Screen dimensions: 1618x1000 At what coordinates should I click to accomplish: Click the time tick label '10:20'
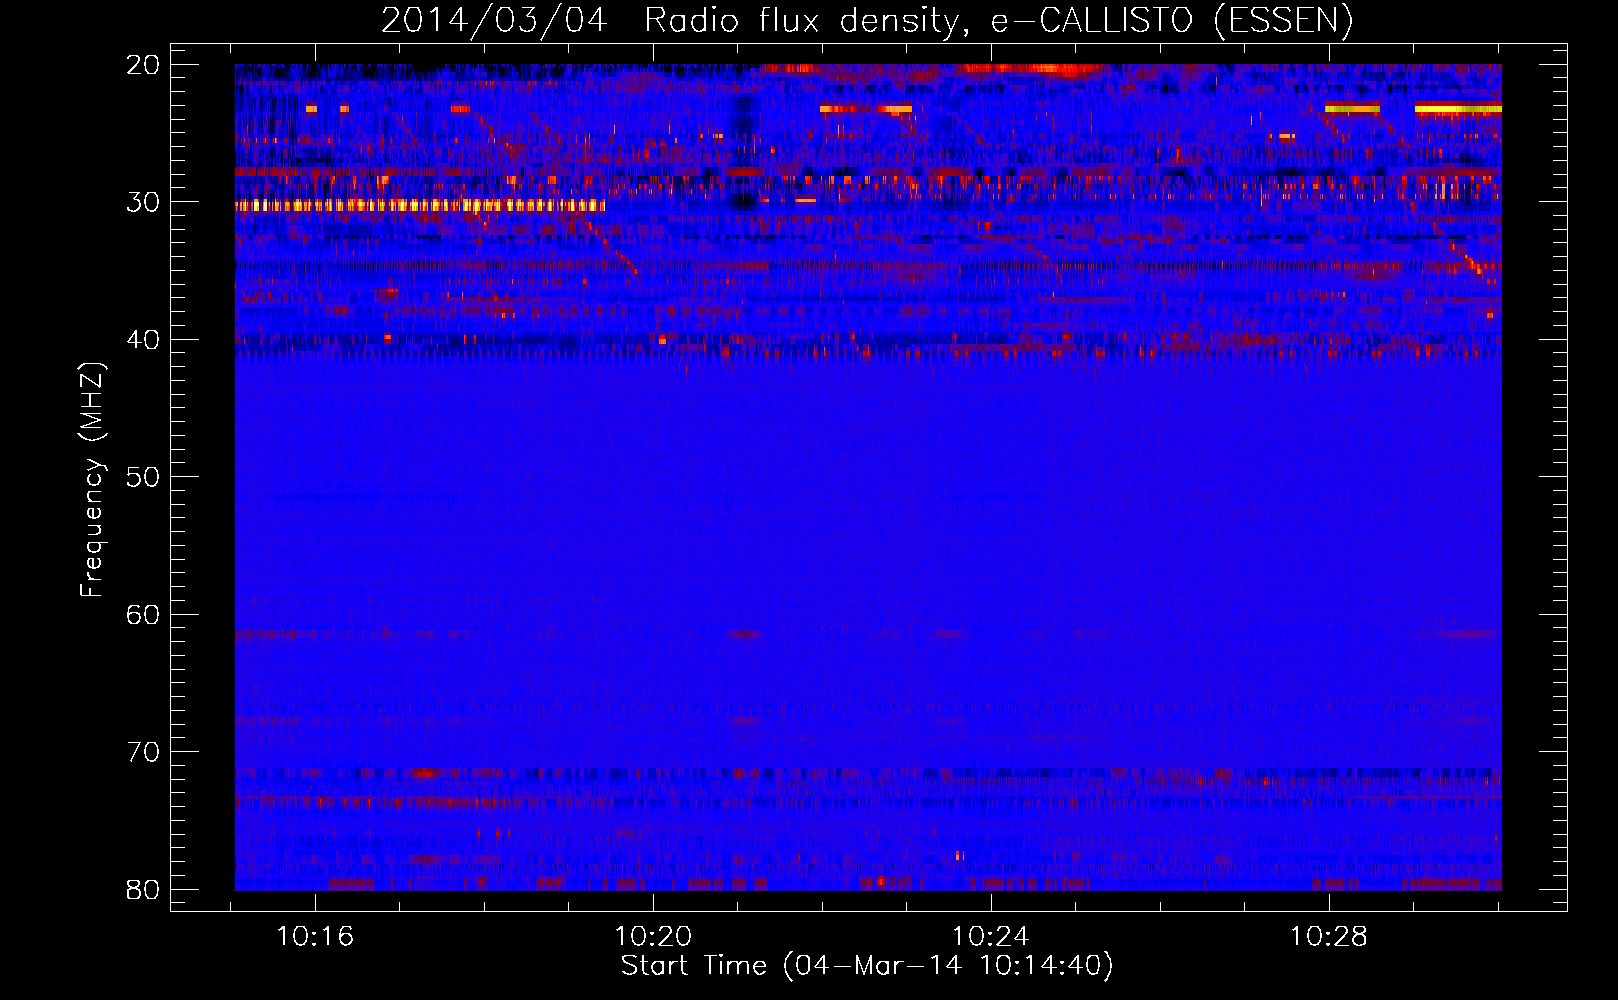(653, 937)
